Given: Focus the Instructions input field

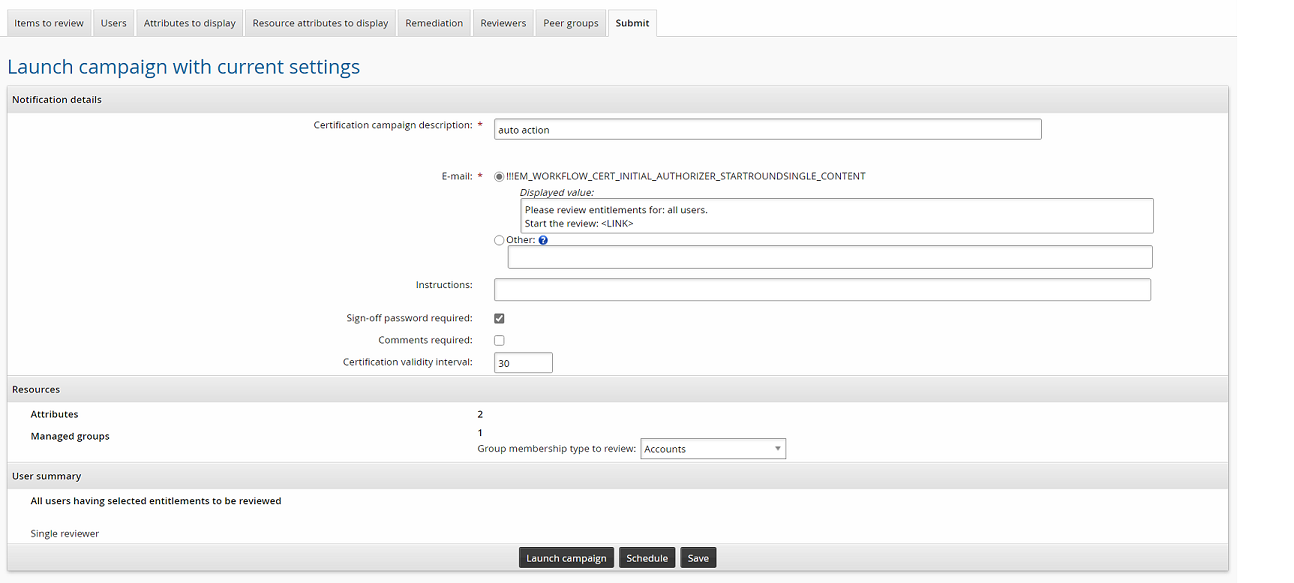Looking at the screenshot, I should pyautogui.click(x=822, y=290).
